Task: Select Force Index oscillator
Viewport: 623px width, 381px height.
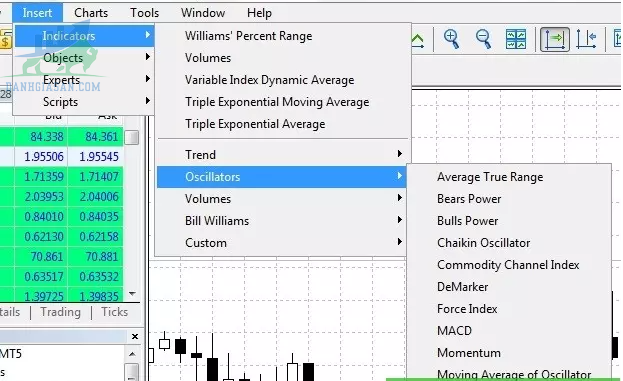Action: click(x=509, y=309)
